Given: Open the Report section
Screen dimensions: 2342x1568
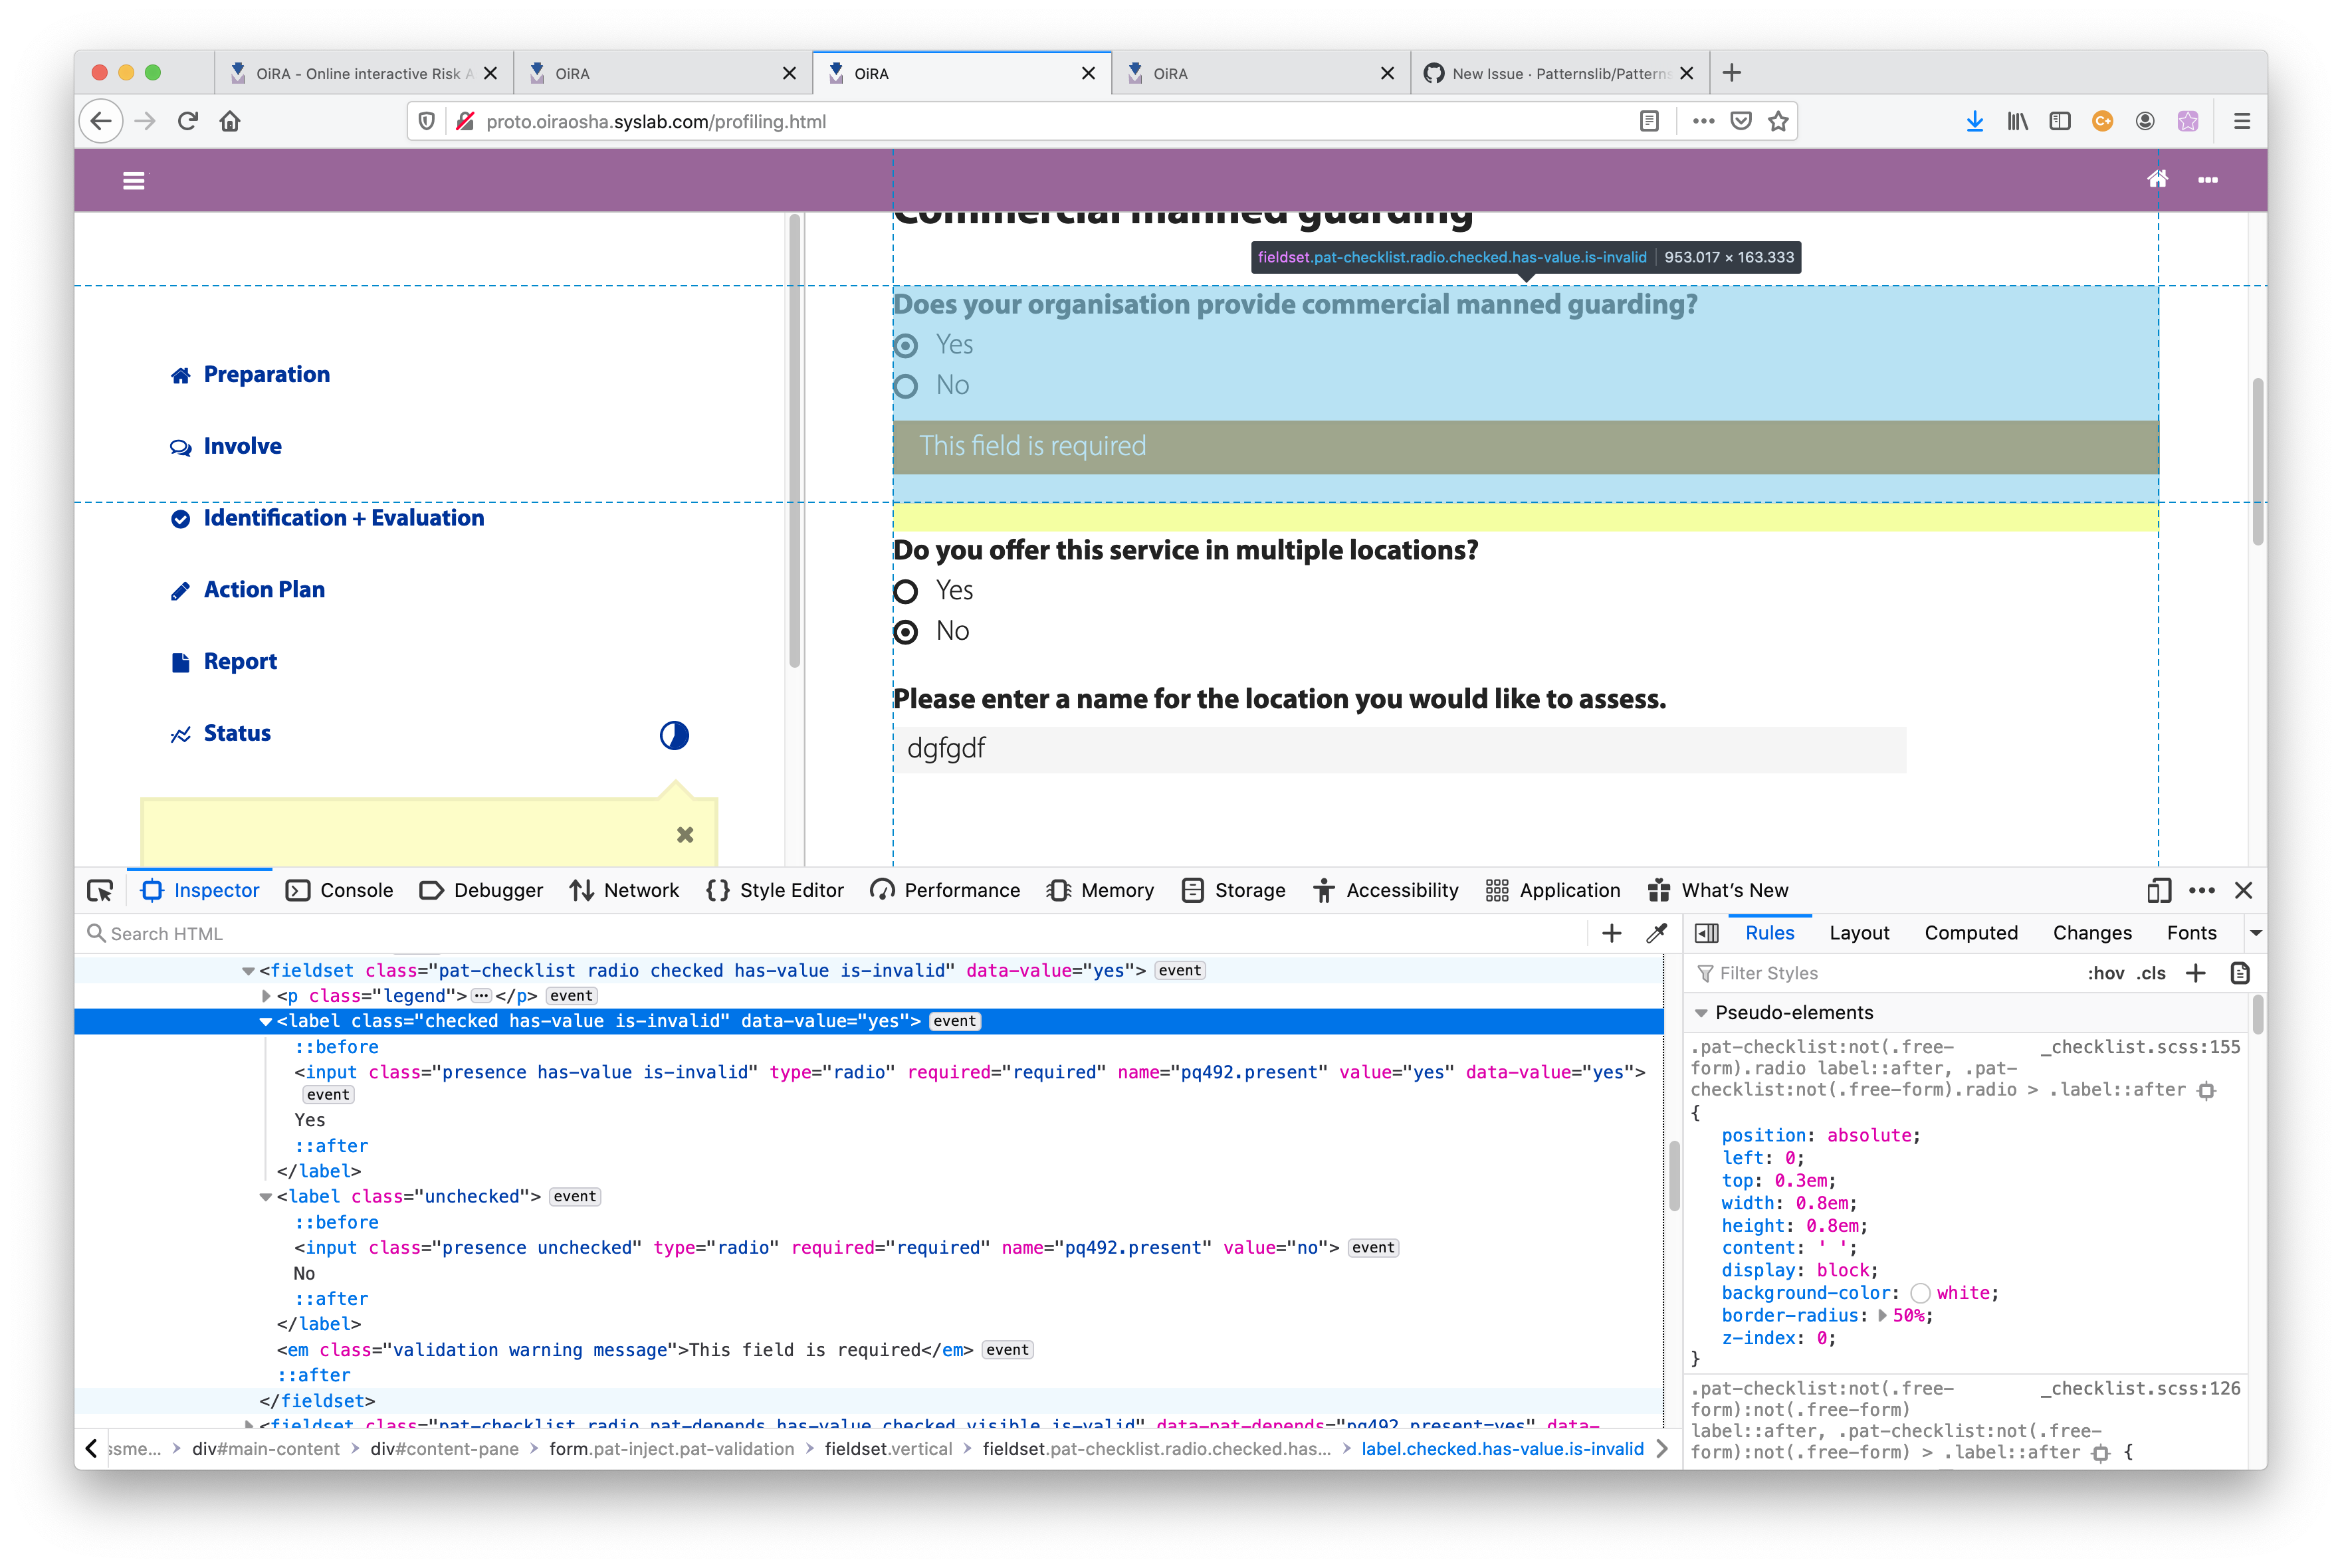Looking at the screenshot, I should coord(240,661).
